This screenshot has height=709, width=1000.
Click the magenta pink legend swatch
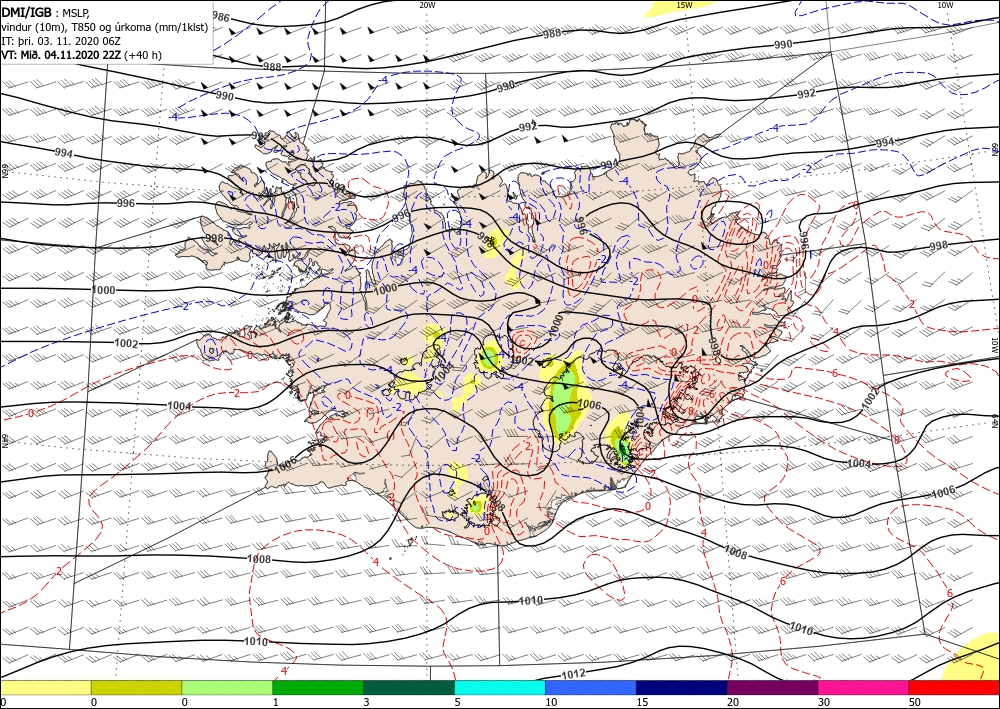pyautogui.click(x=864, y=687)
